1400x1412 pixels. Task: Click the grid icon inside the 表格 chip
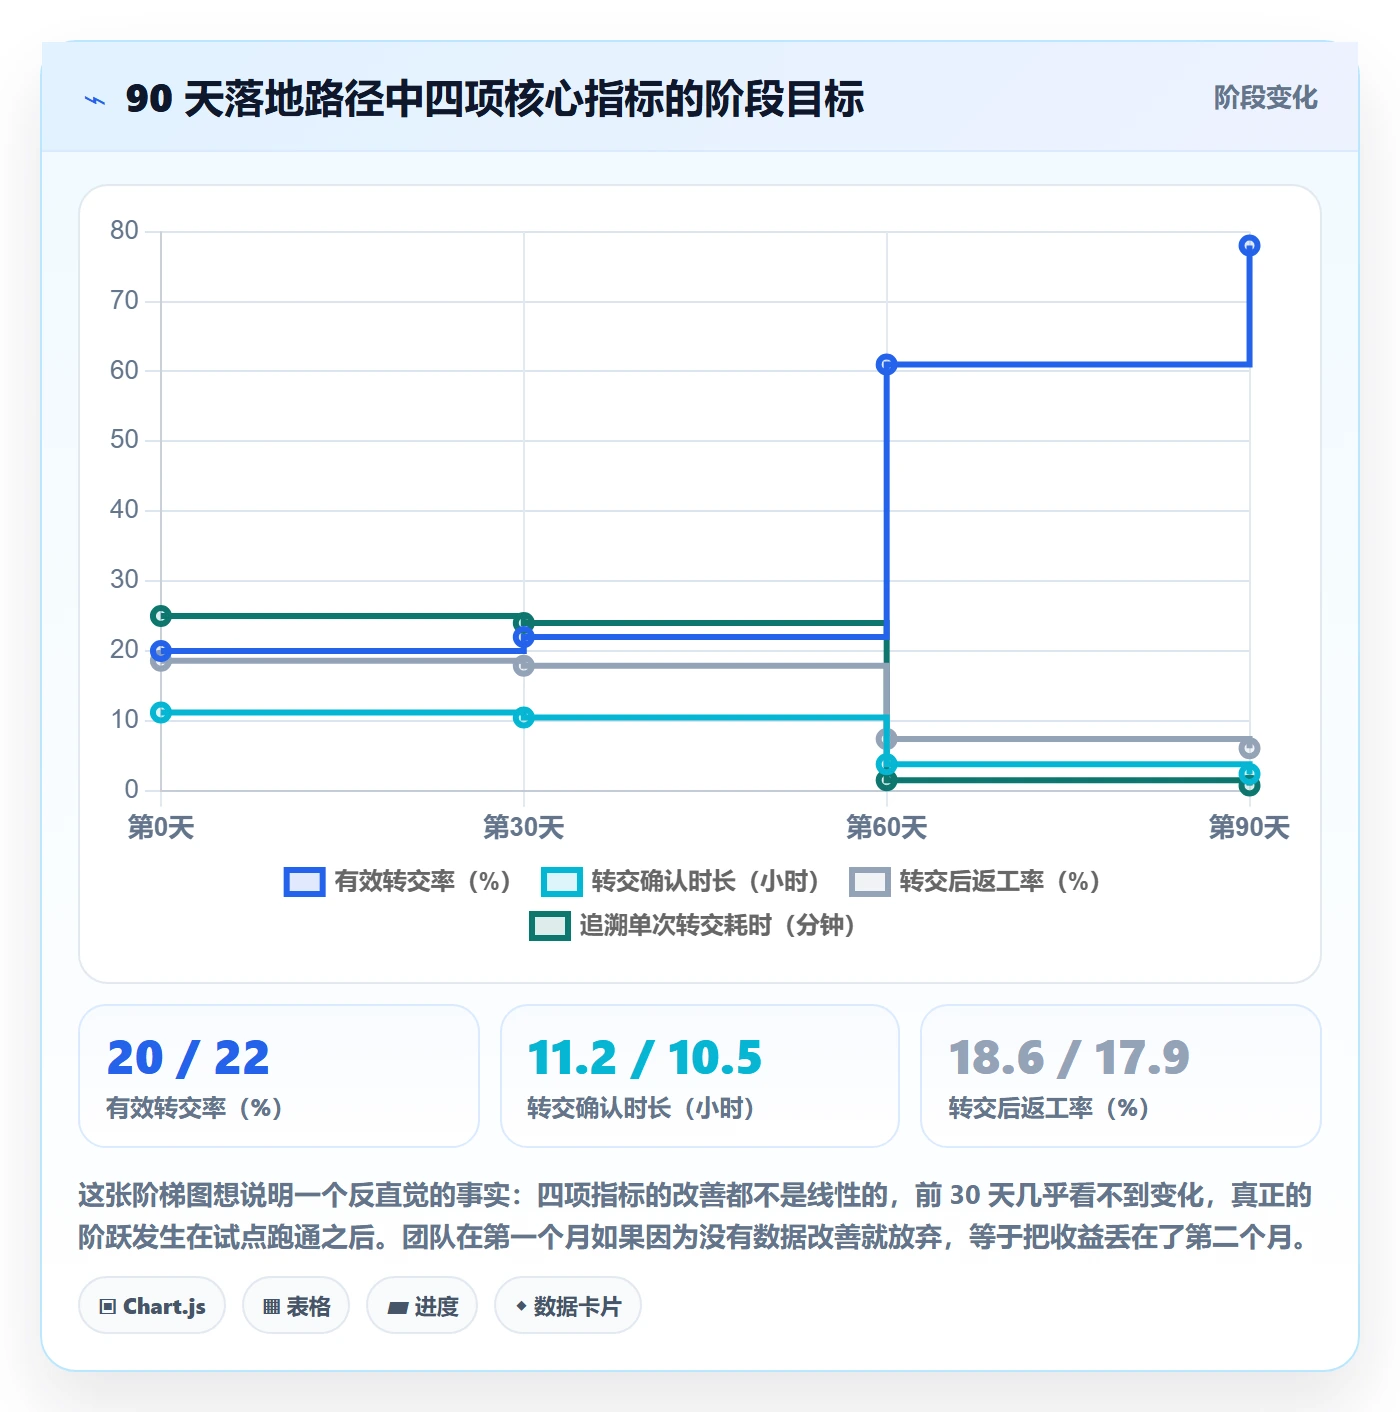[x=271, y=1307]
